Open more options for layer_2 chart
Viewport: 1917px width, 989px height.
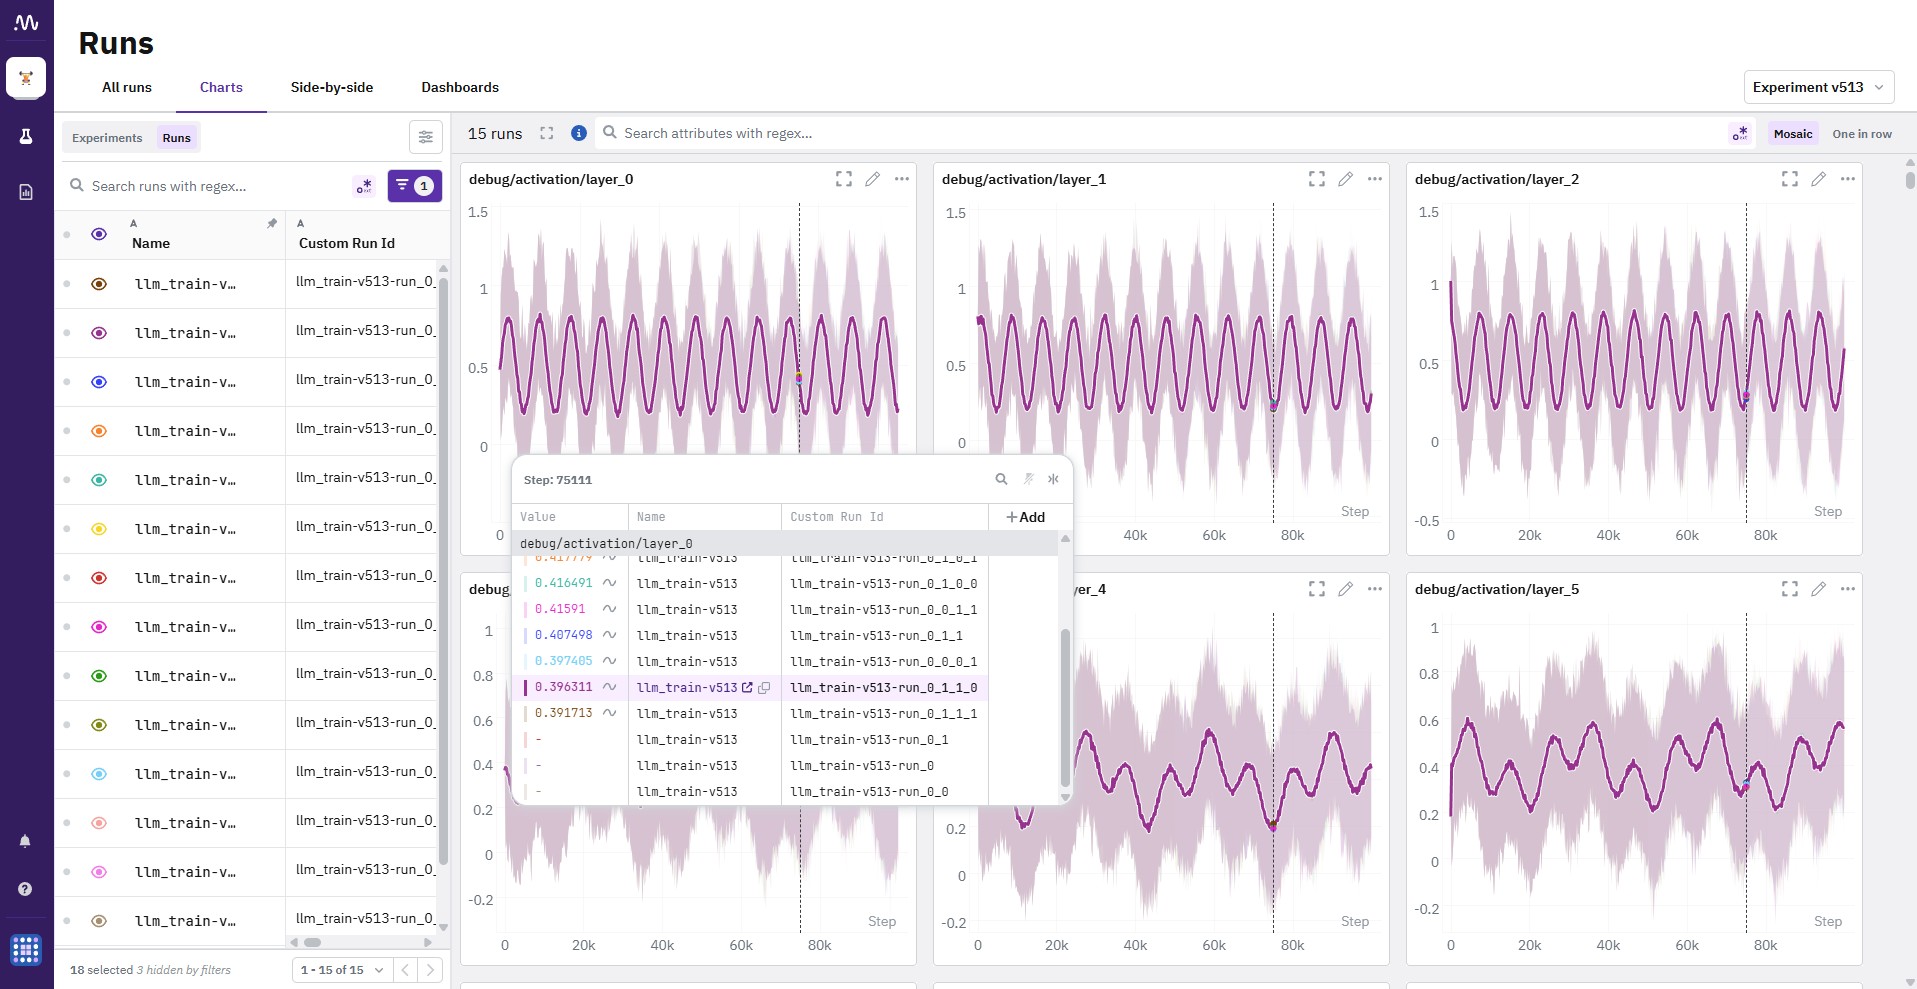(x=1848, y=179)
